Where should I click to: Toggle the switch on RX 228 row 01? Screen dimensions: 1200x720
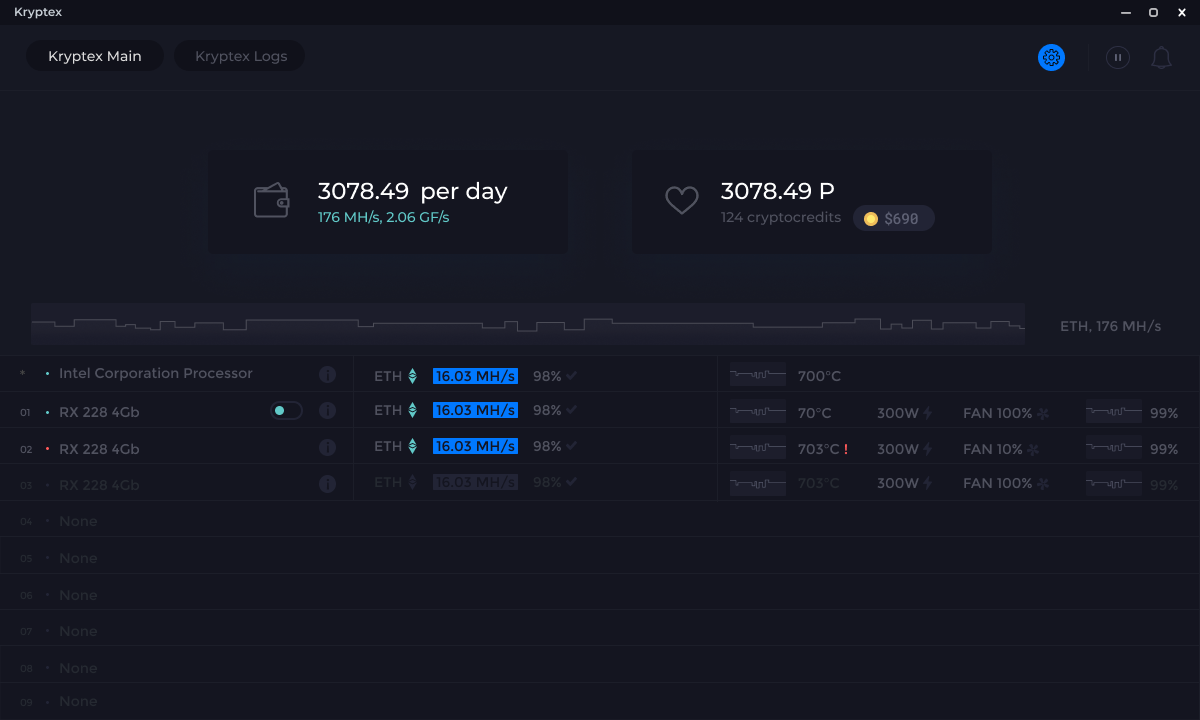[286, 411]
